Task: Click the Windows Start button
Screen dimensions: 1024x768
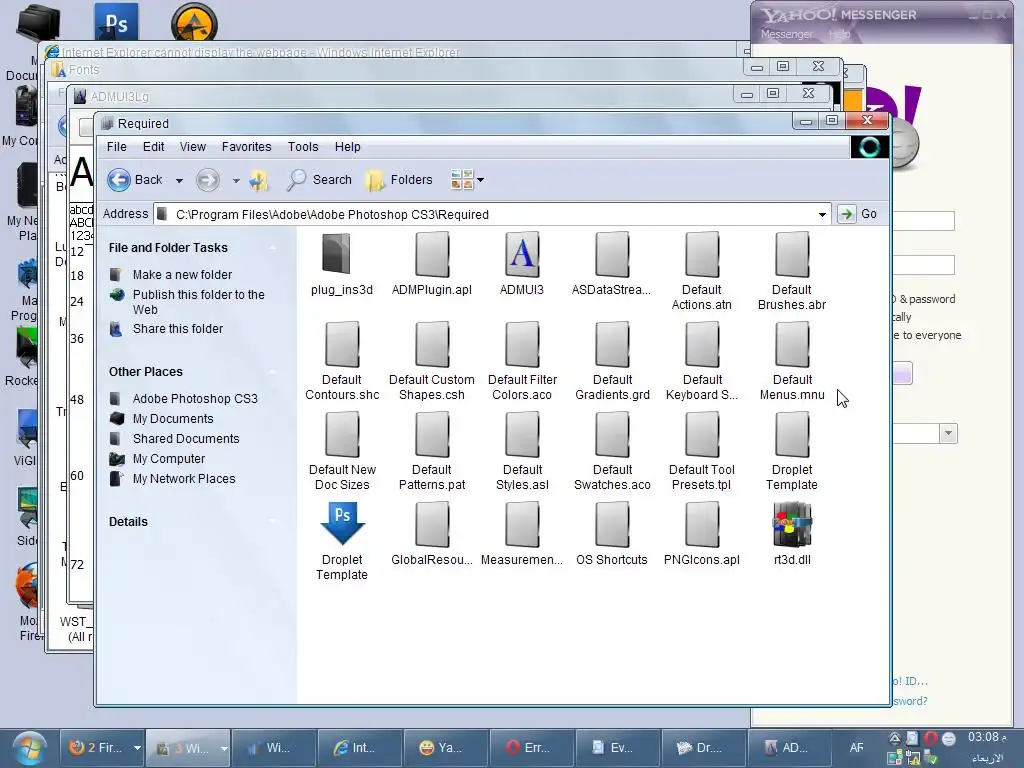Action: (x=29, y=748)
